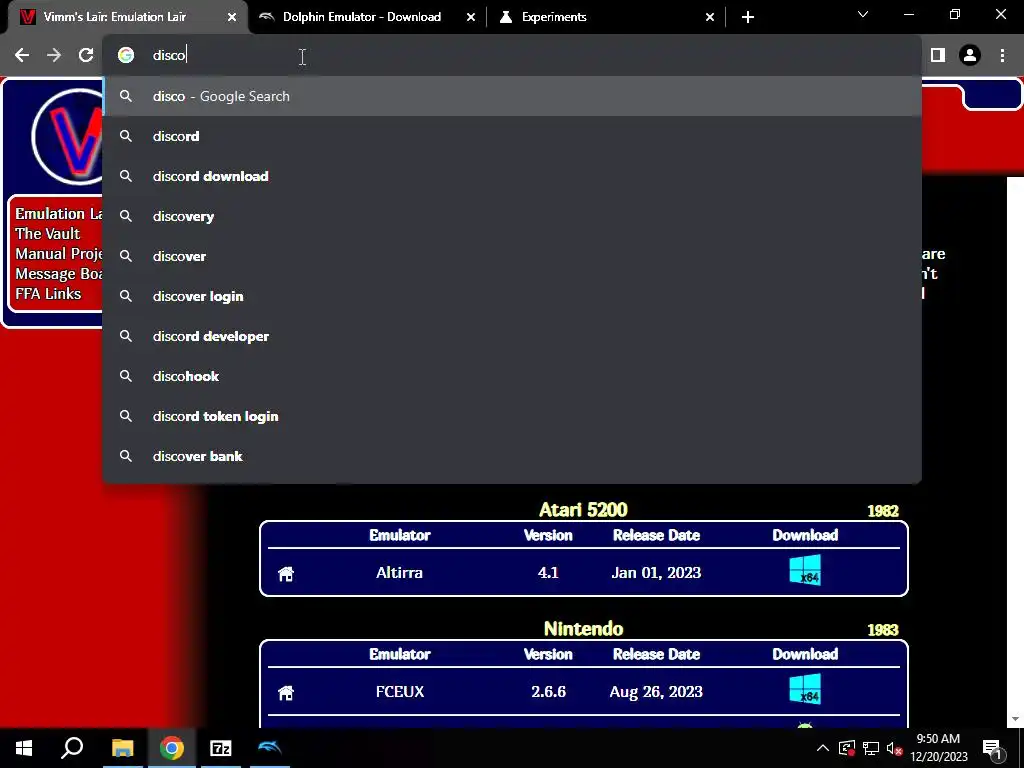The width and height of the screenshot is (1024, 768).
Task: Choose 'discord download' suggestion
Action: (512, 176)
